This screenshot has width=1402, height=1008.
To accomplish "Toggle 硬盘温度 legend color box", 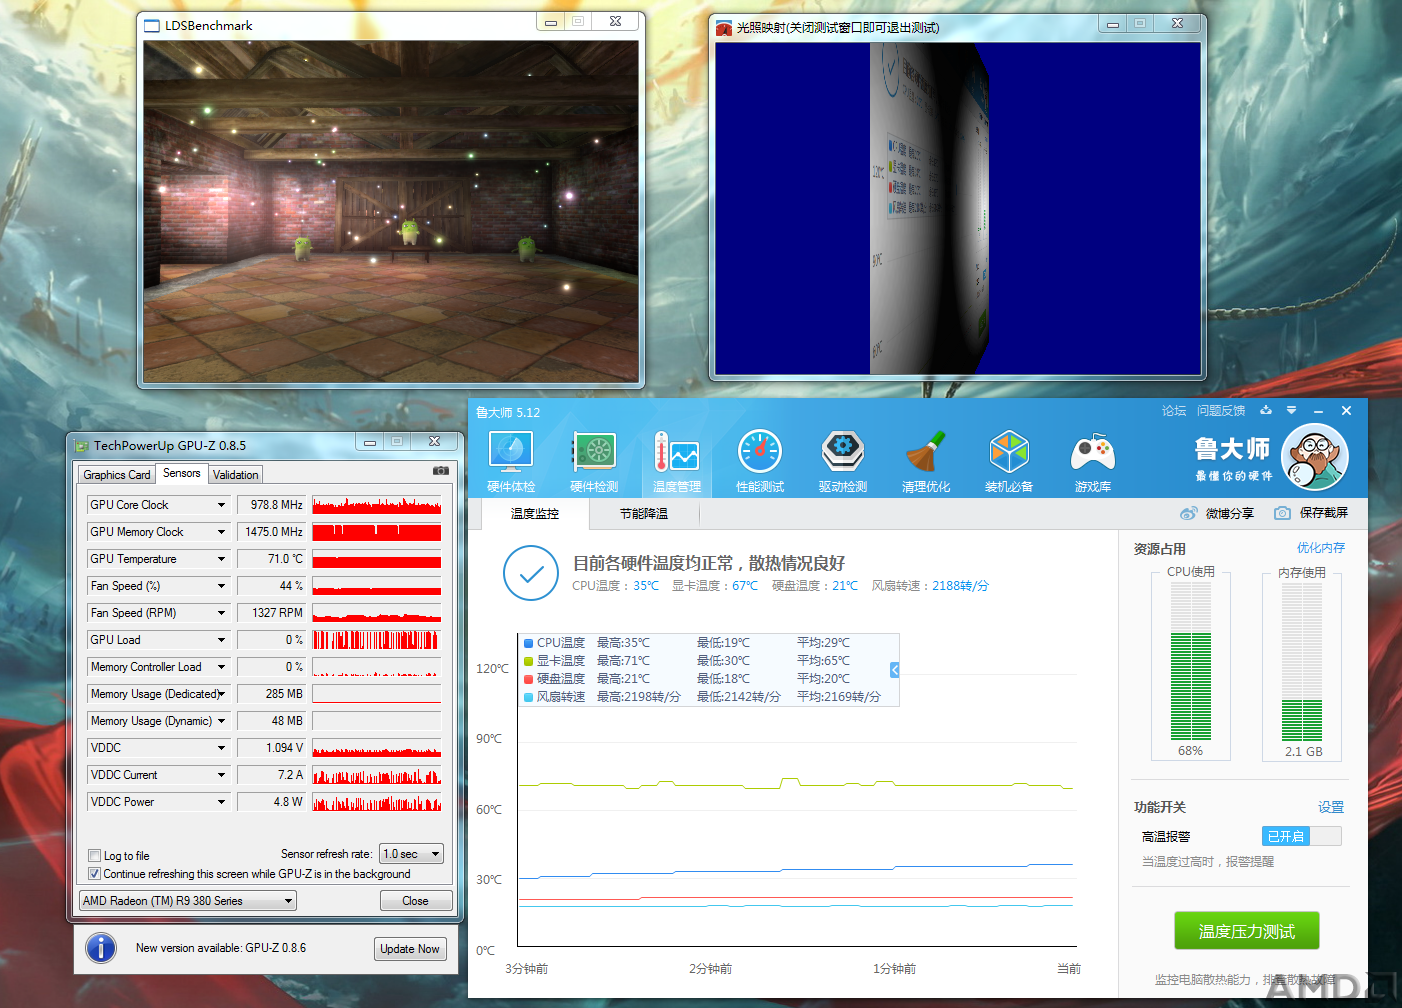I will [528, 679].
